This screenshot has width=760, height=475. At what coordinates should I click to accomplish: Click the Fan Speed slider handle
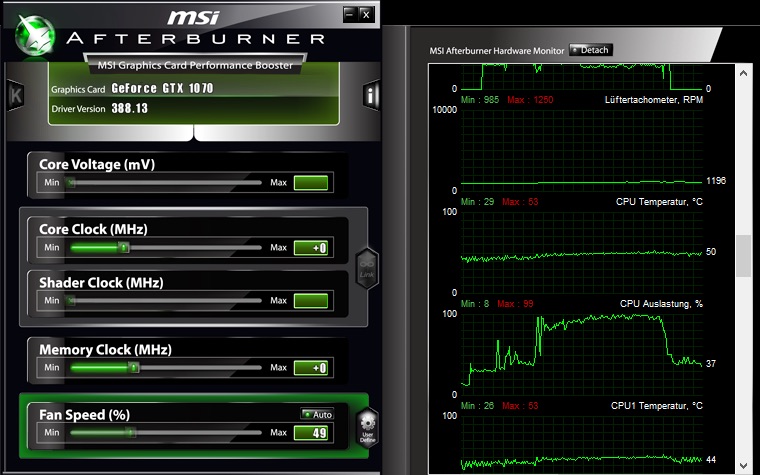pyautogui.click(x=130, y=432)
